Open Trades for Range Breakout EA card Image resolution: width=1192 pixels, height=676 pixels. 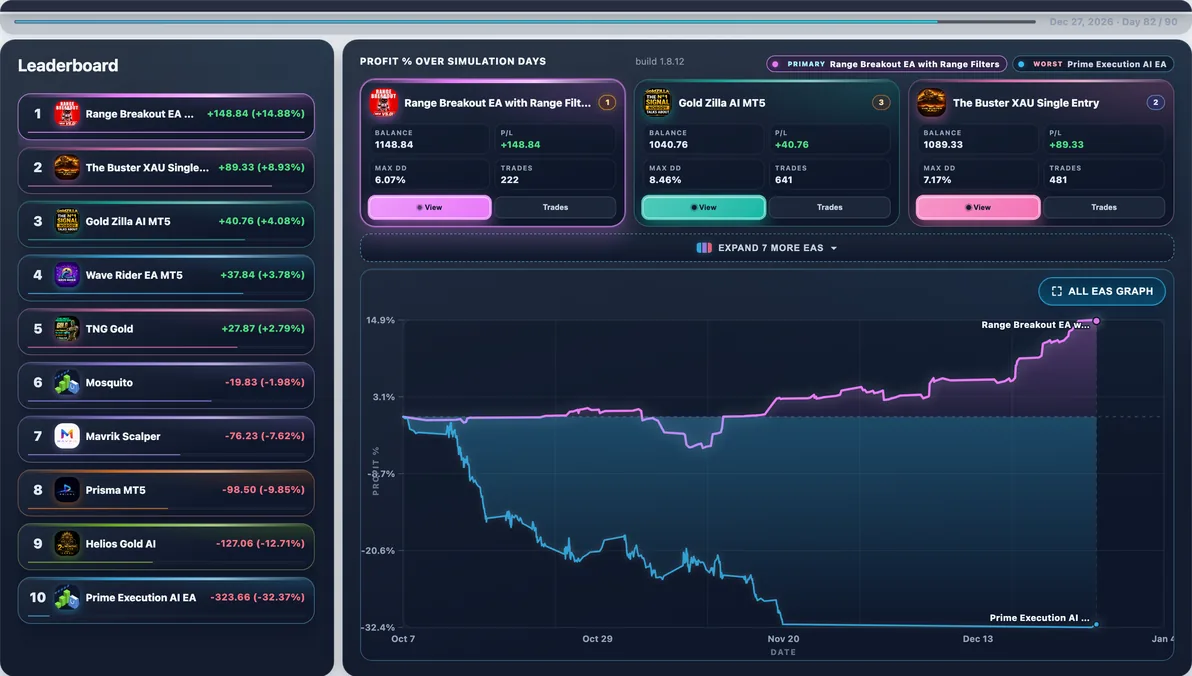[x=555, y=208]
